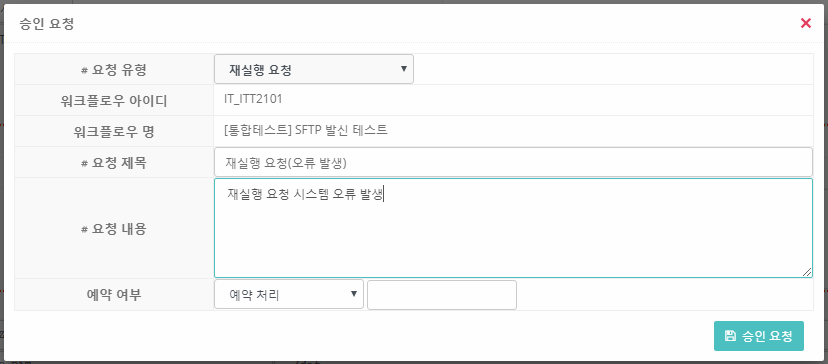
Task: Click the 예약 여부 row label
Action: (114, 295)
